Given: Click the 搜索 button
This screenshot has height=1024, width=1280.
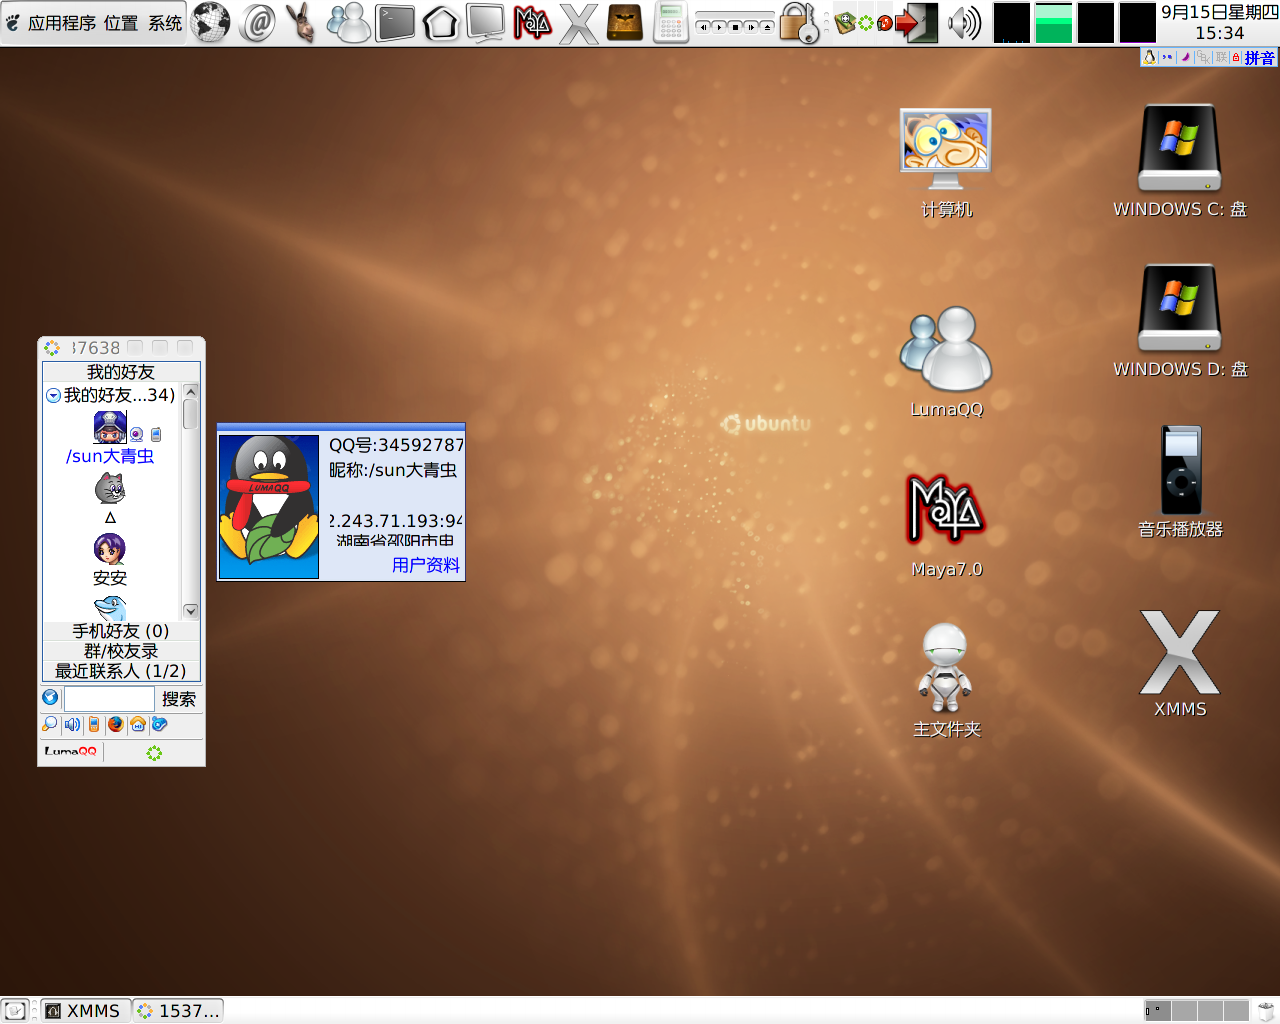Looking at the screenshot, I should [x=179, y=699].
